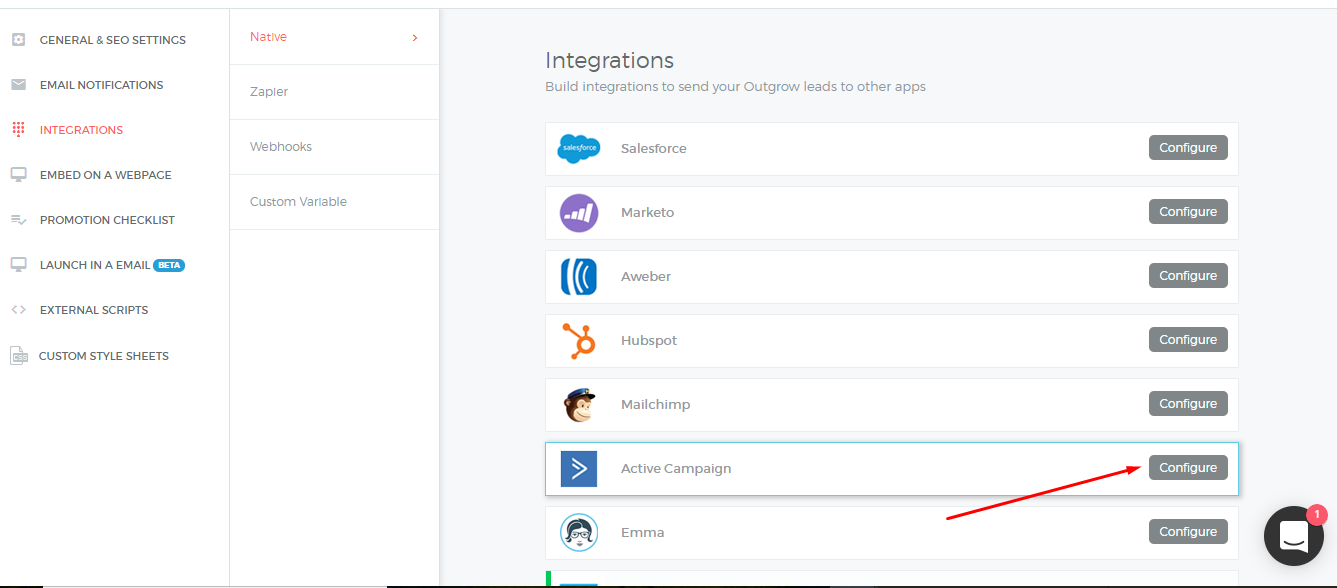The width and height of the screenshot is (1337, 588).
Task: Switch to the Webhooks tab
Action: tap(334, 147)
